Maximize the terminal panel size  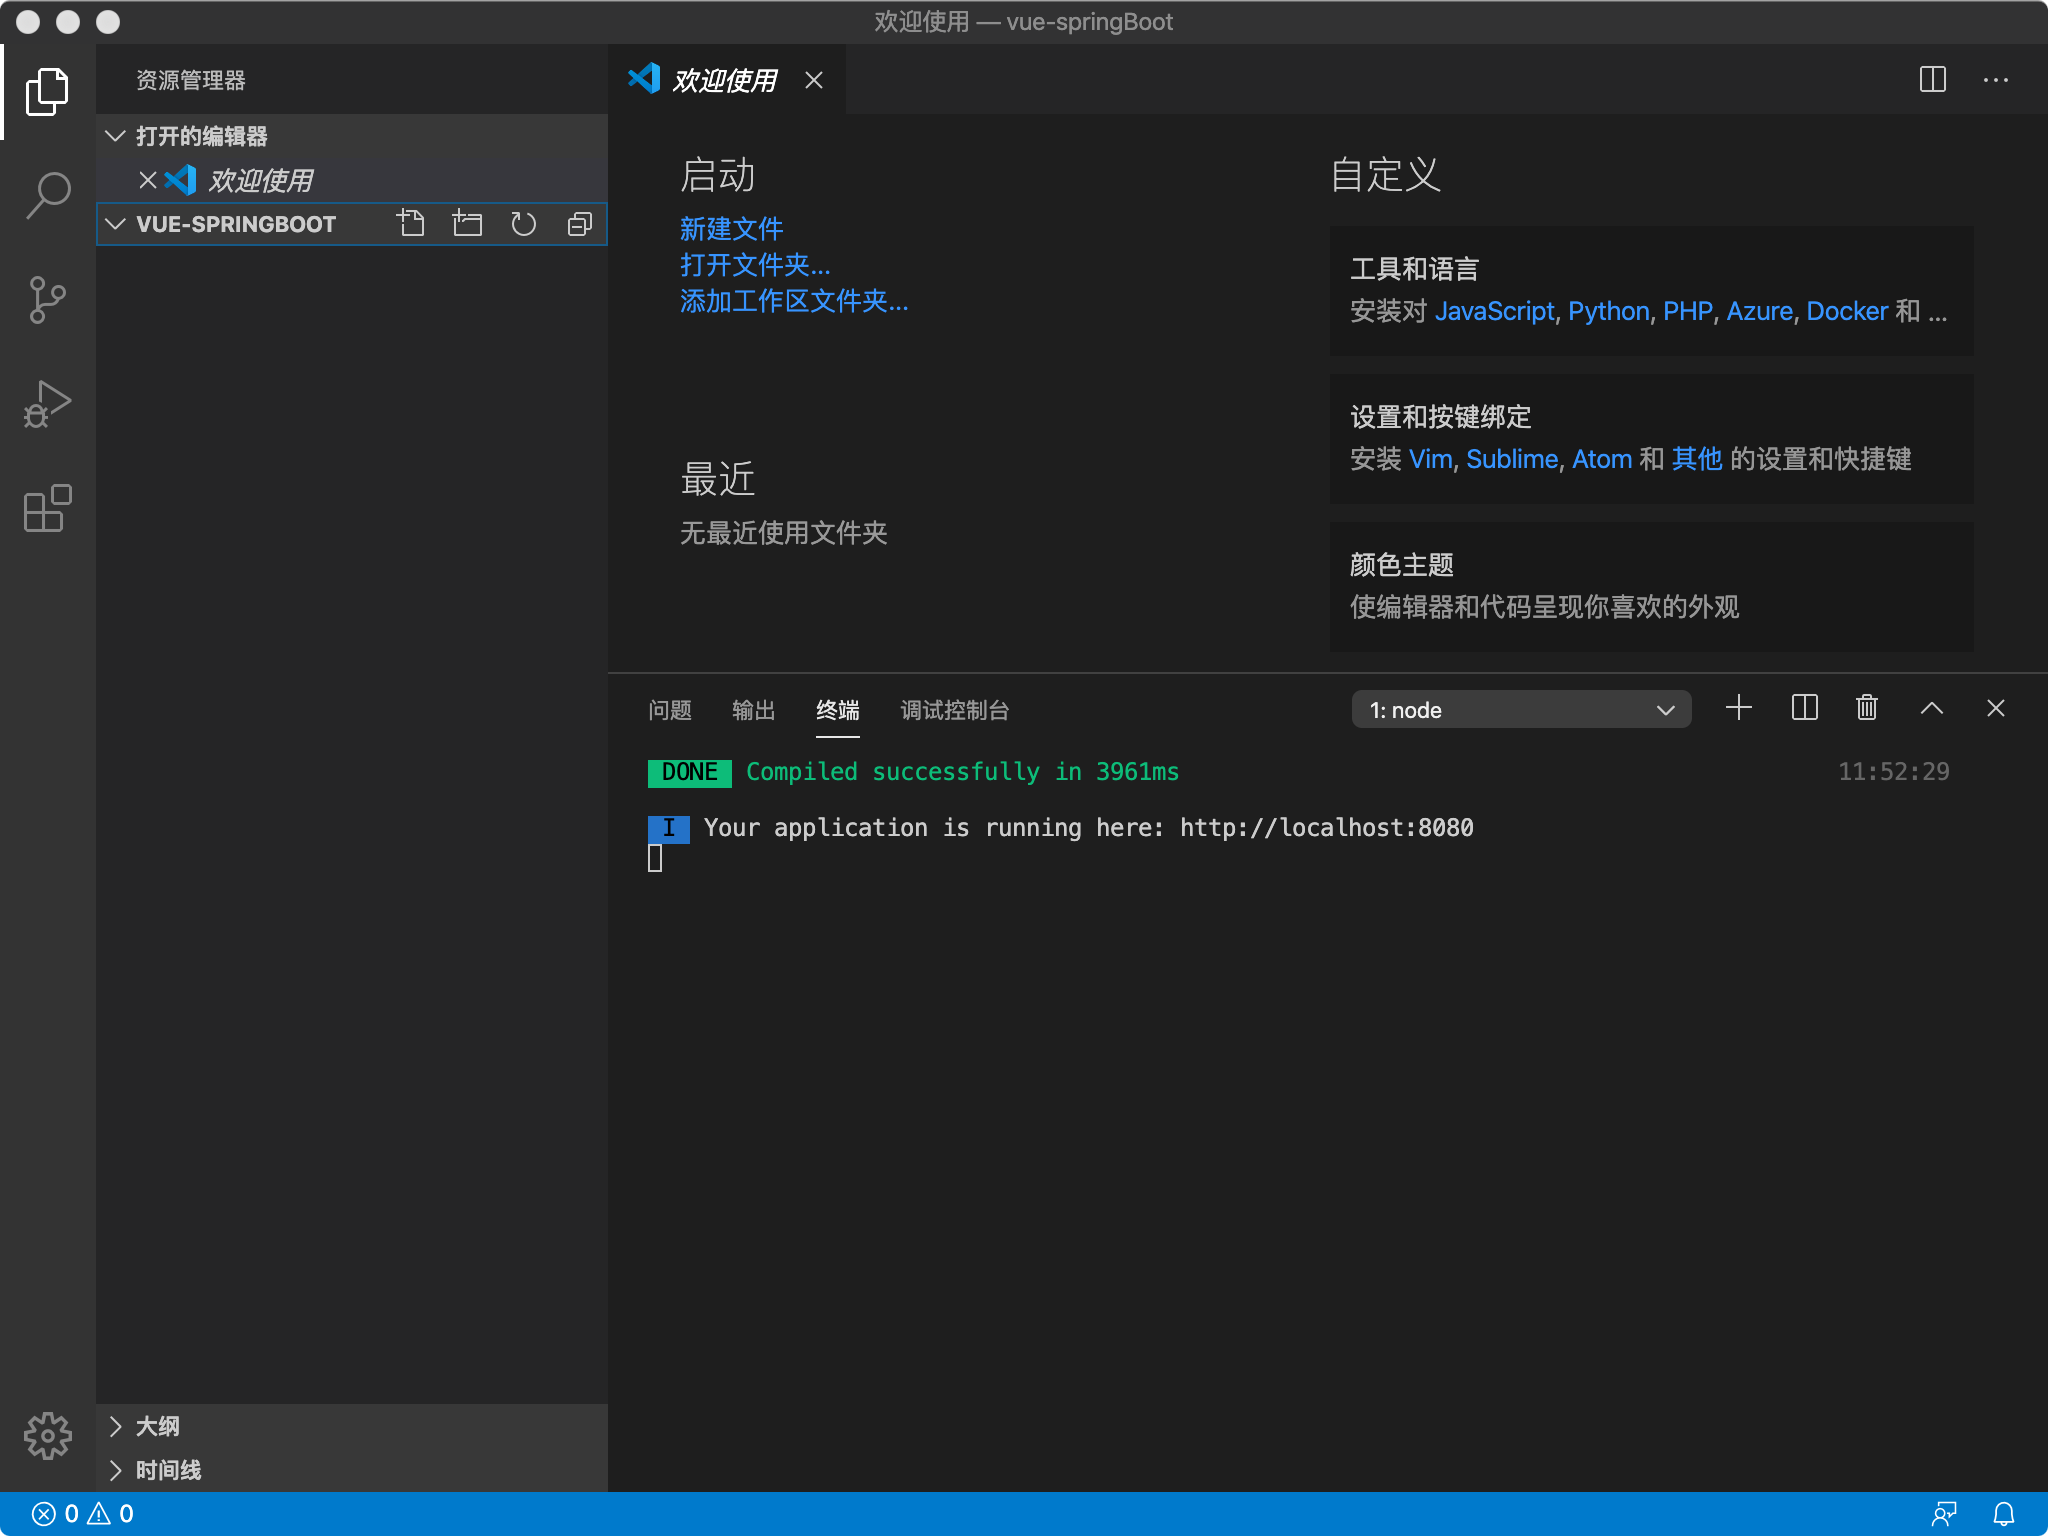click(1931, 709)
